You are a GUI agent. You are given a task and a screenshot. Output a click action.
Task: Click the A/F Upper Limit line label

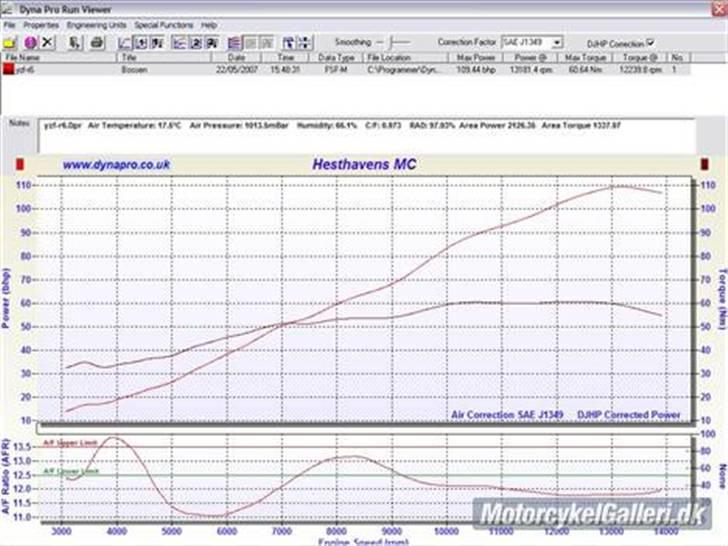70,442
